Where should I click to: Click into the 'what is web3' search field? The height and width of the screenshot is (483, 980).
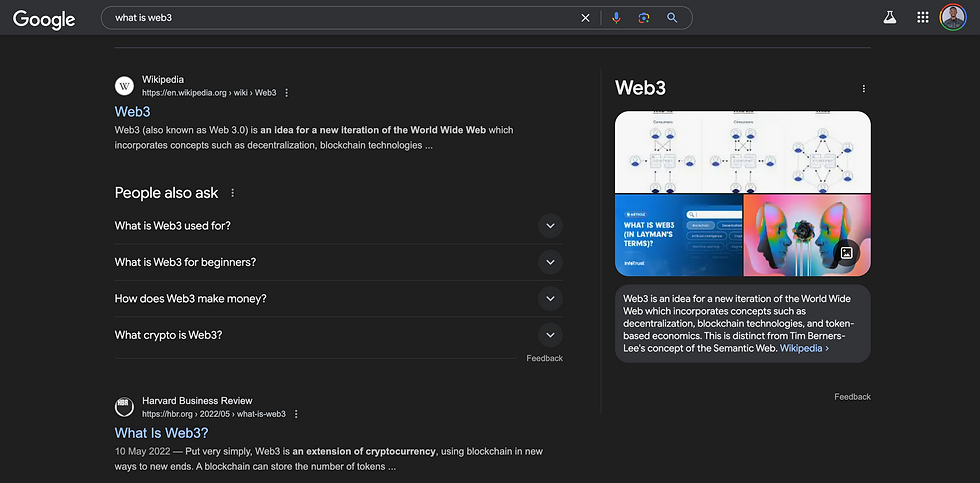click(344, 18)
